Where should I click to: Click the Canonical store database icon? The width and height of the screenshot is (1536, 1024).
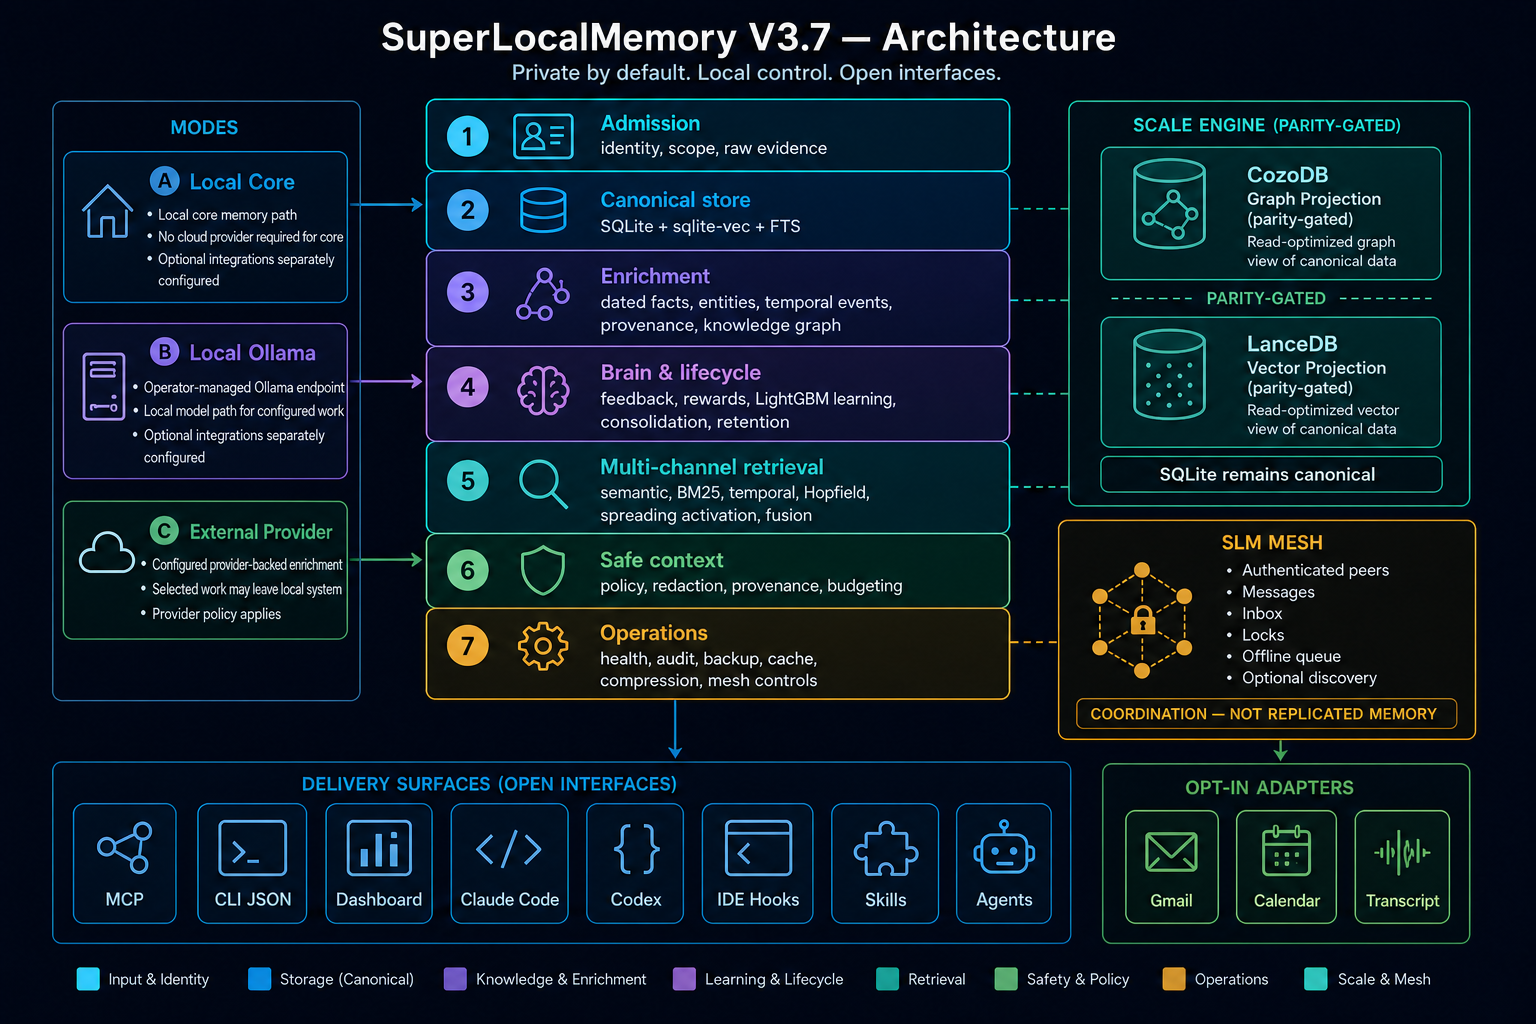coord(543,210)
